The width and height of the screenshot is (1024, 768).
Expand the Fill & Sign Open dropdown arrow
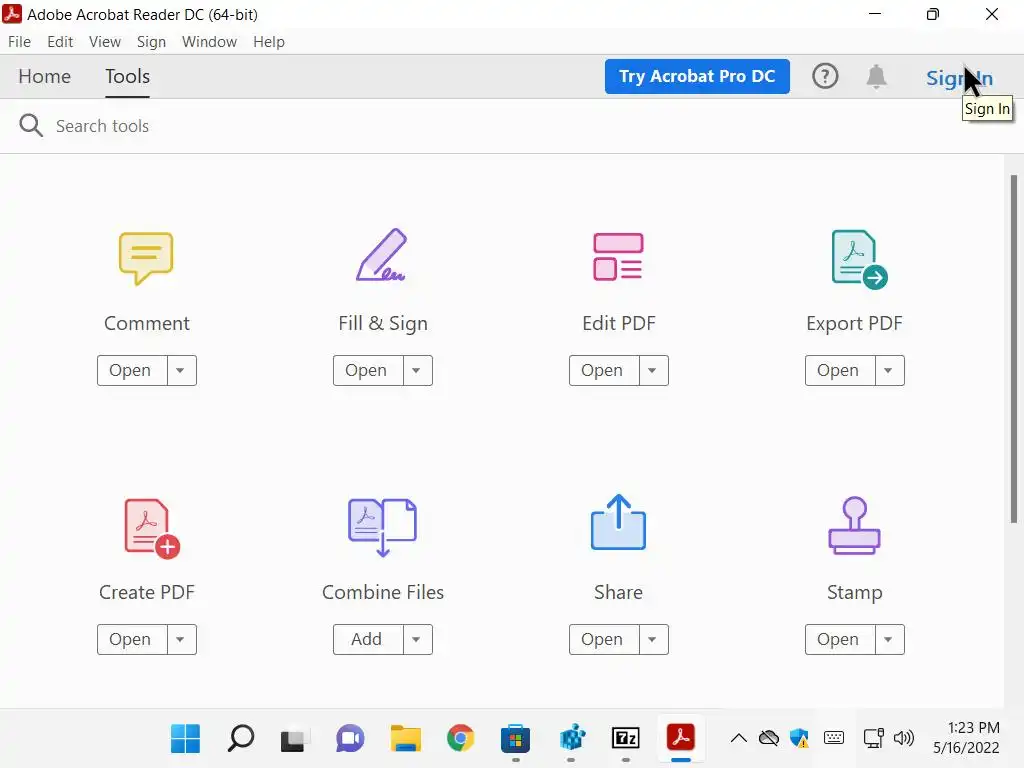point(417,370)
